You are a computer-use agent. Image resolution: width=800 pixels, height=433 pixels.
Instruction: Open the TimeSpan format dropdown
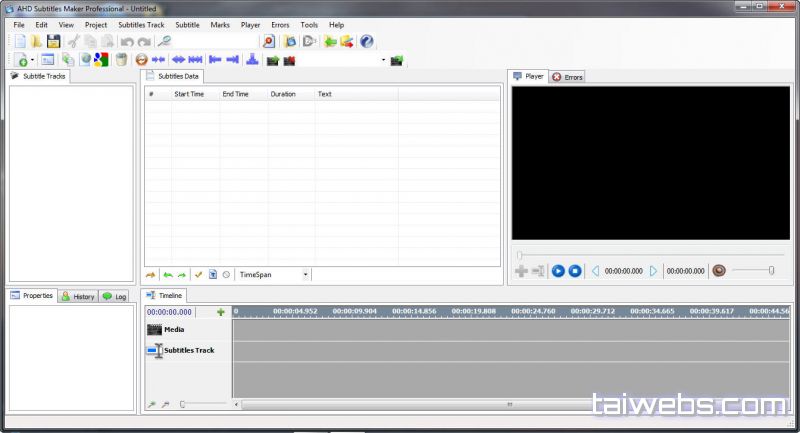point(306,275)
